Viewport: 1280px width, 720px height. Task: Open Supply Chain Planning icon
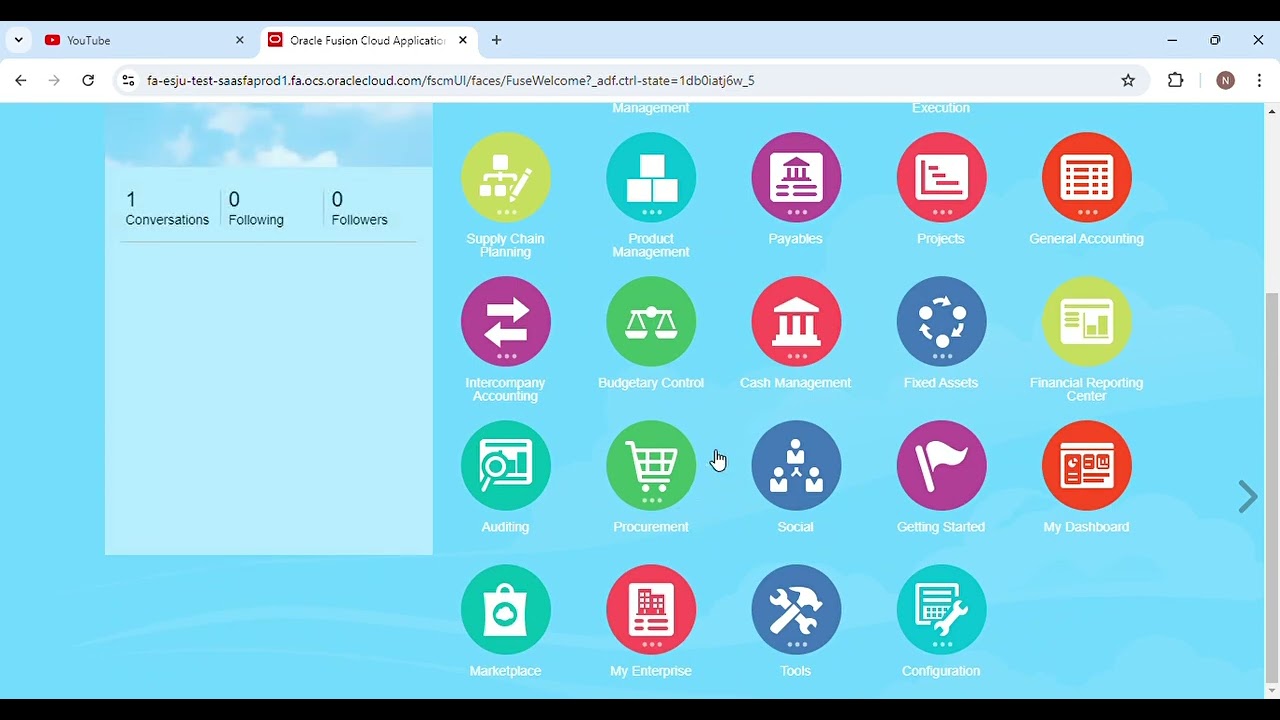(506, 177)
